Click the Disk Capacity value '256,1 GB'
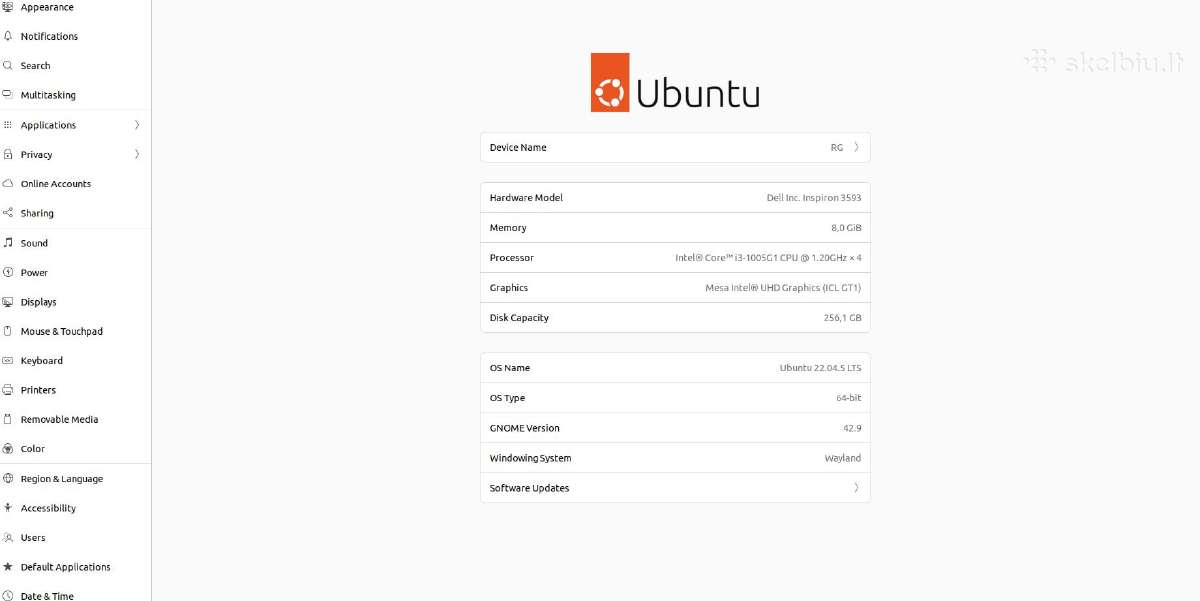 [x=842, y=318]
